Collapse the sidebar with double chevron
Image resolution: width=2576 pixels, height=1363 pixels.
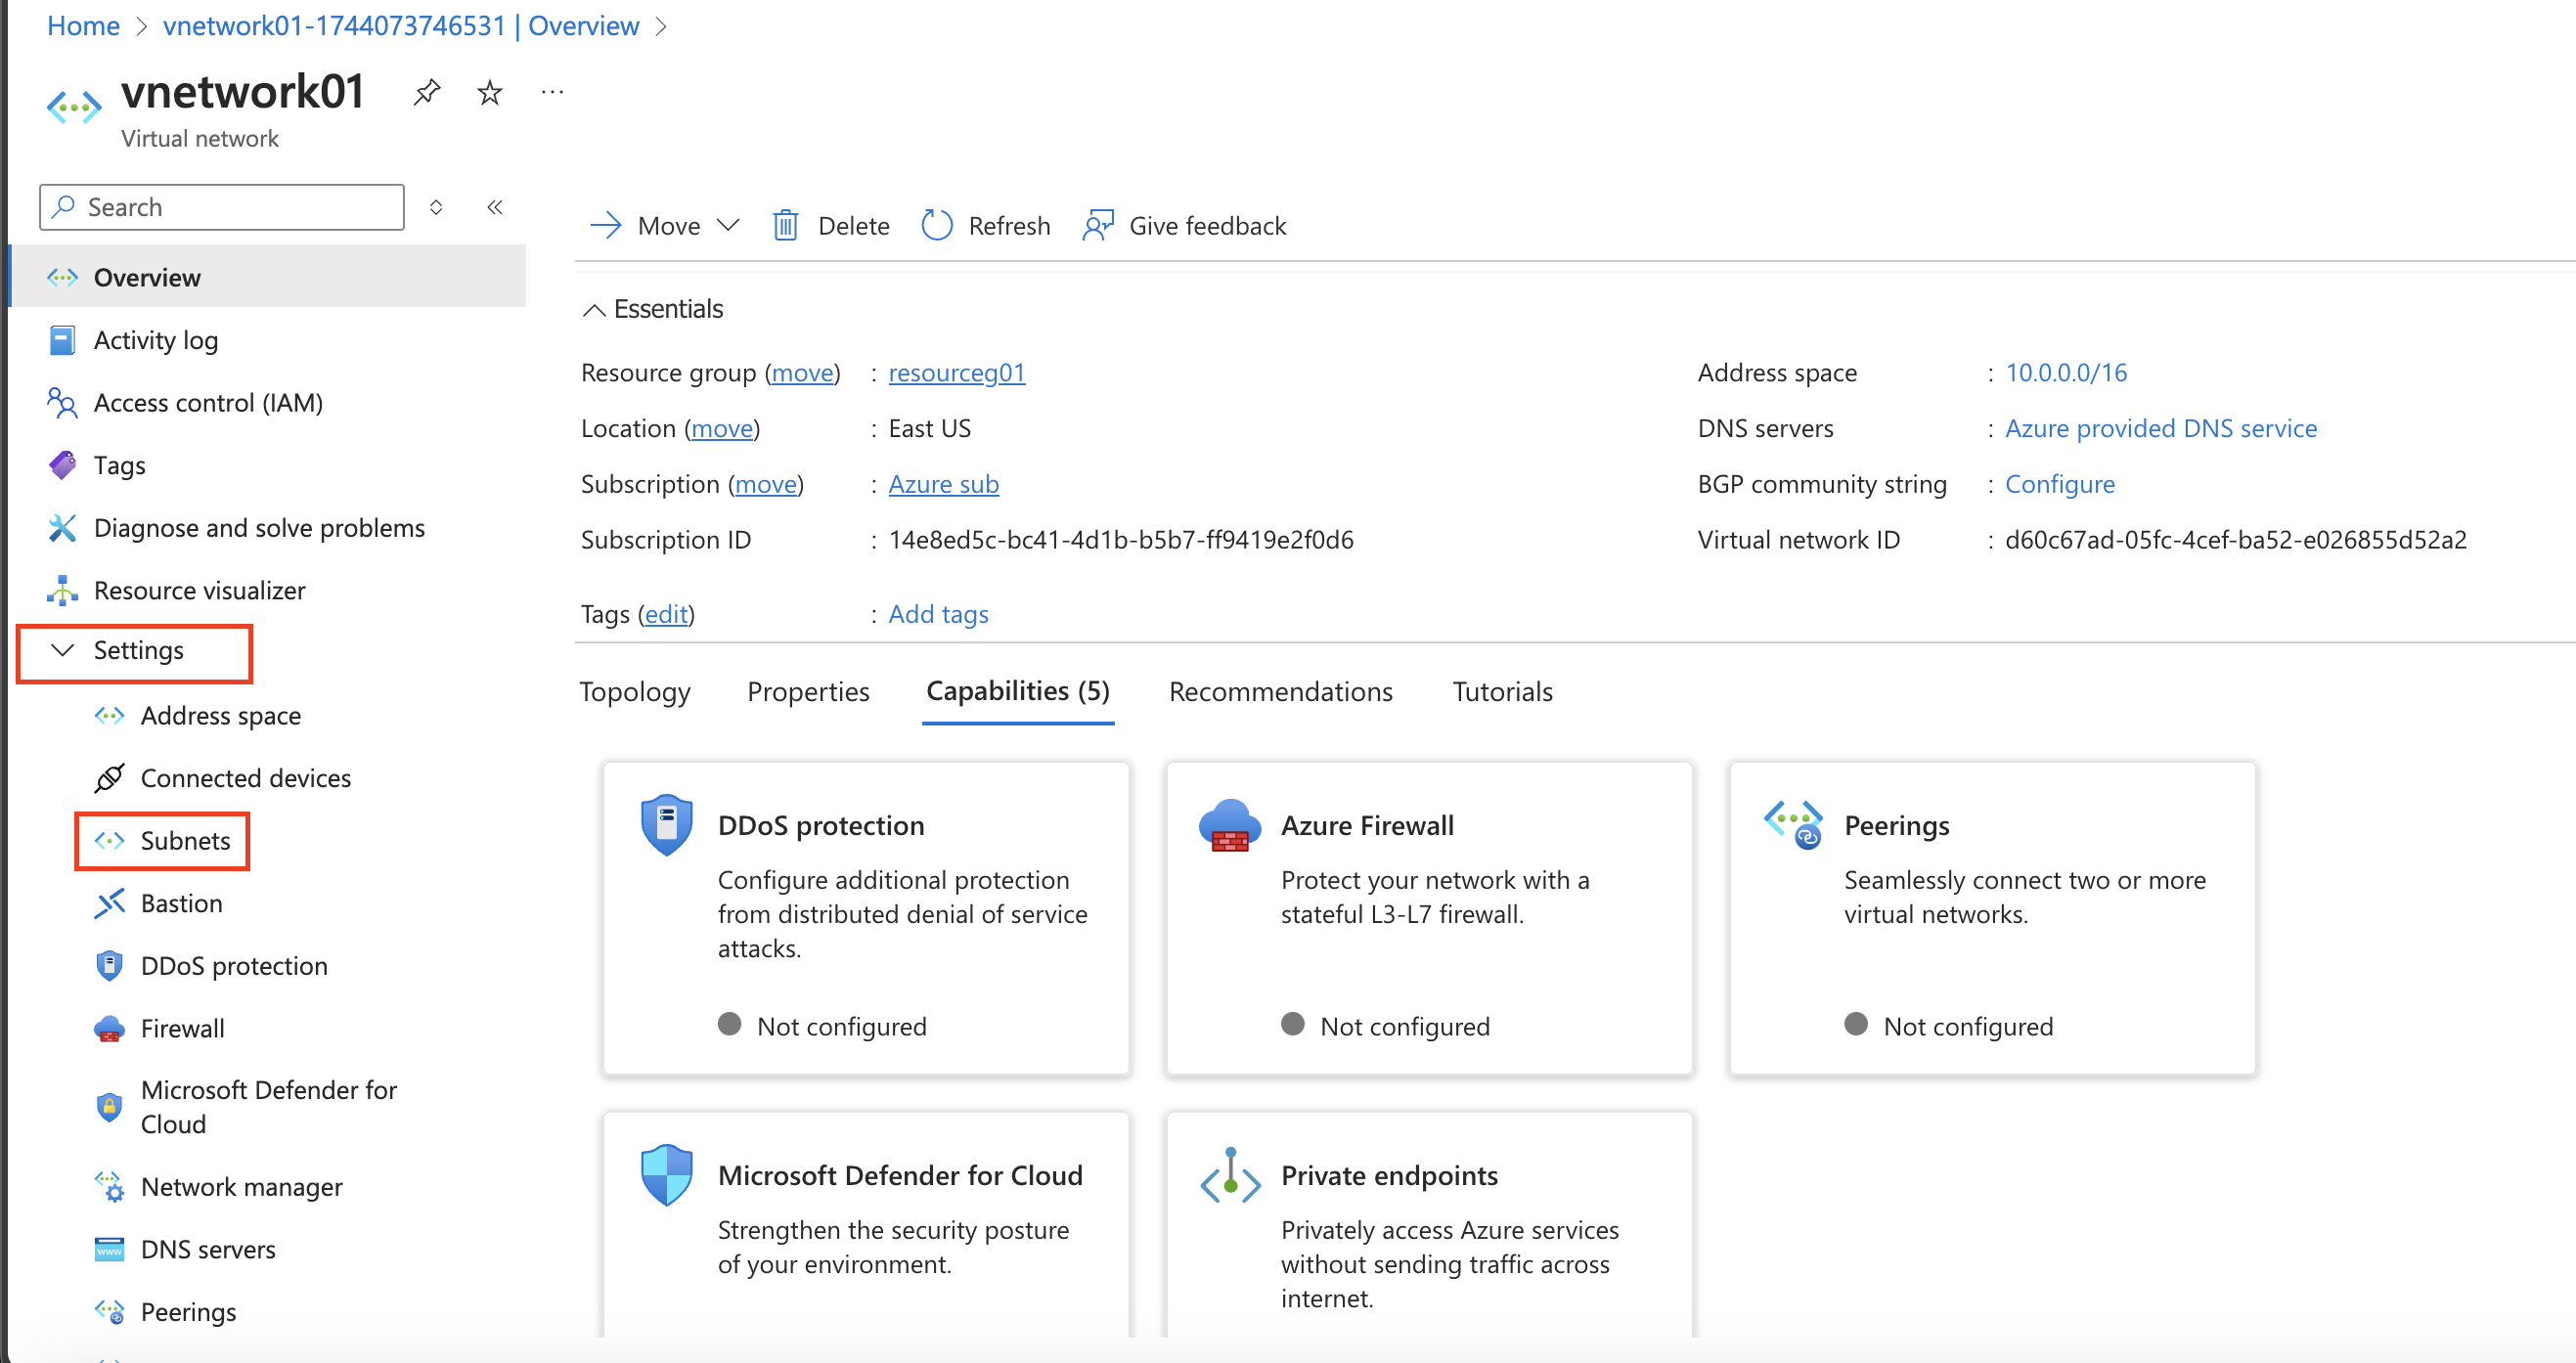tap(495, 207)
